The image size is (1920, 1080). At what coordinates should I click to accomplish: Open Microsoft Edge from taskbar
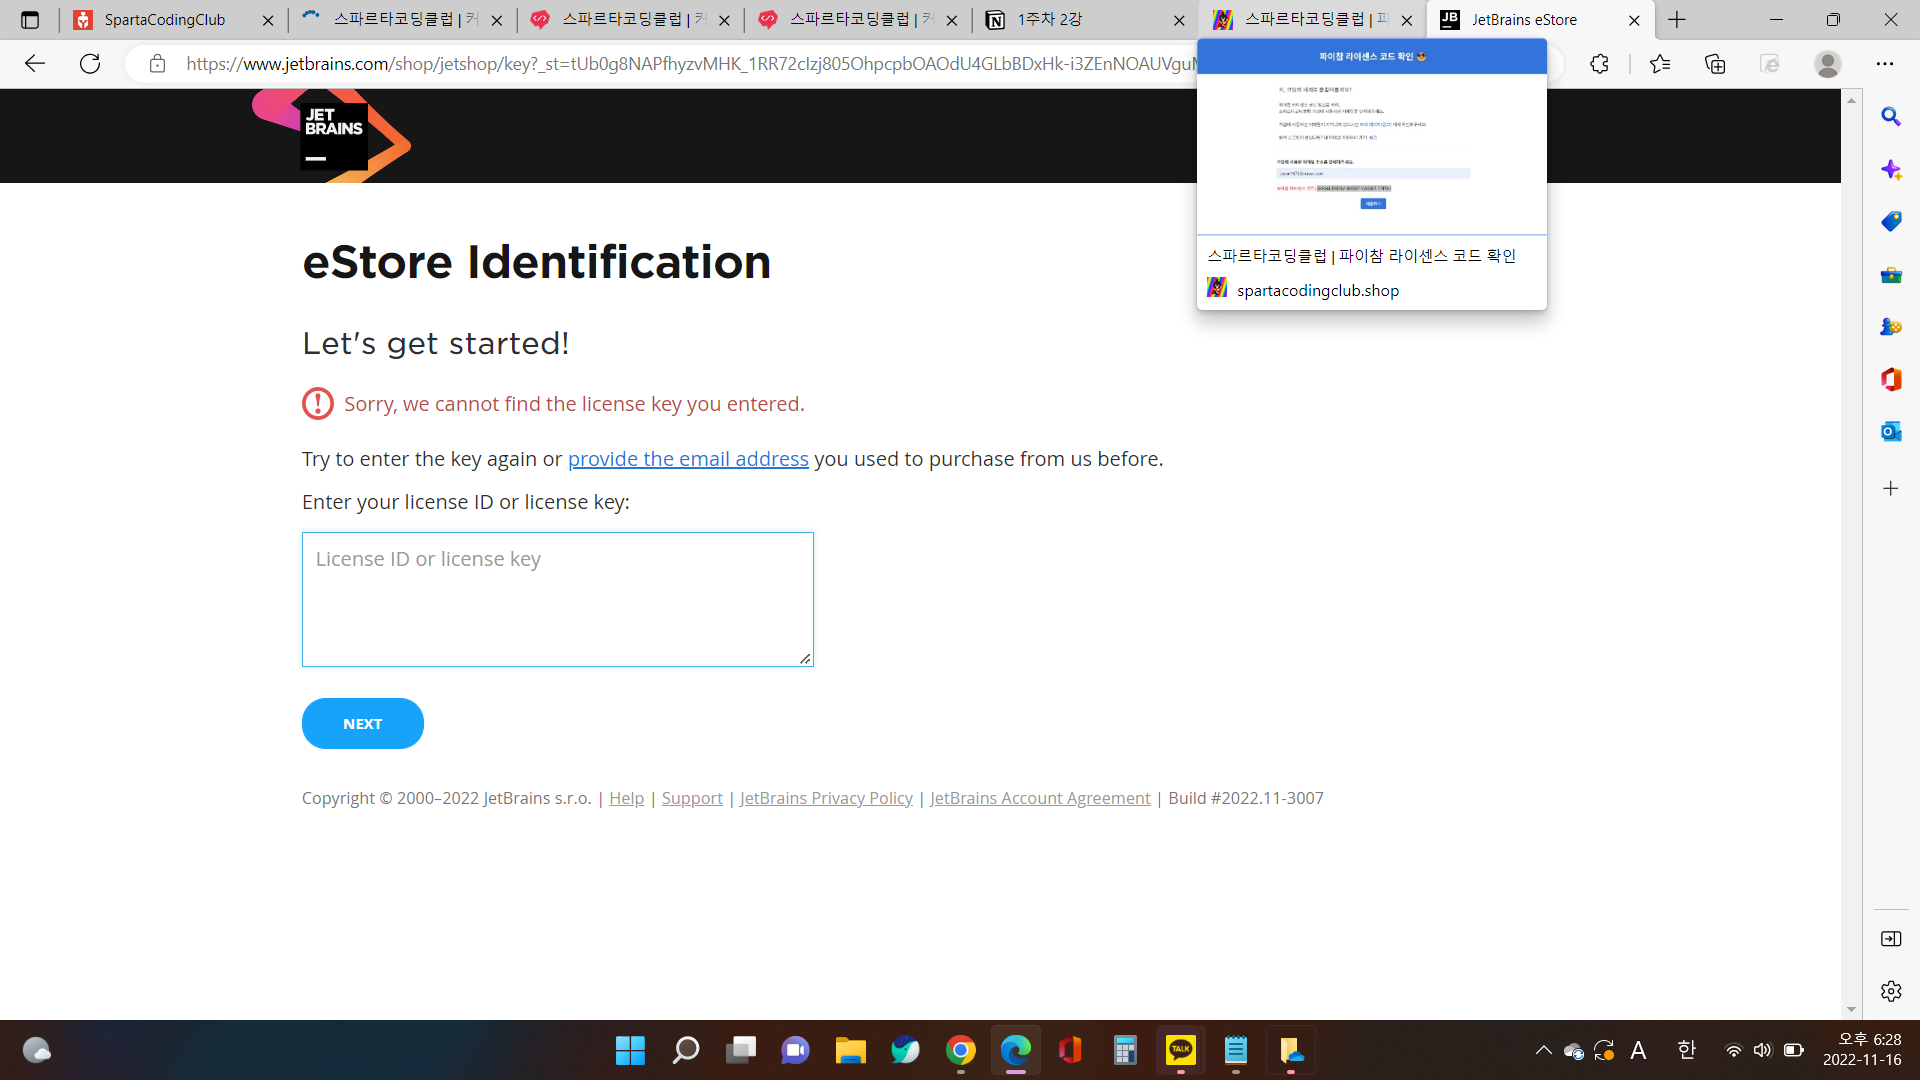tap(1016, 1050)
